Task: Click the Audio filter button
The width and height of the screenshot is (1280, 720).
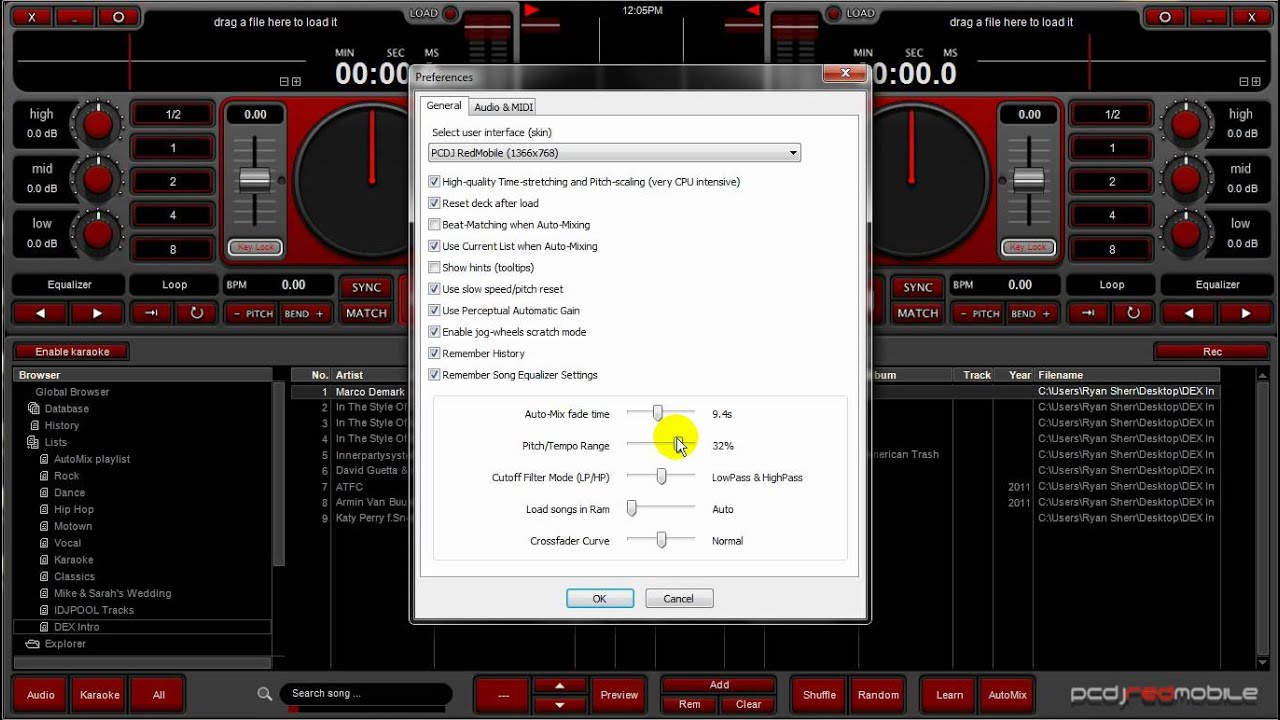Action: [x=41, y=695]
